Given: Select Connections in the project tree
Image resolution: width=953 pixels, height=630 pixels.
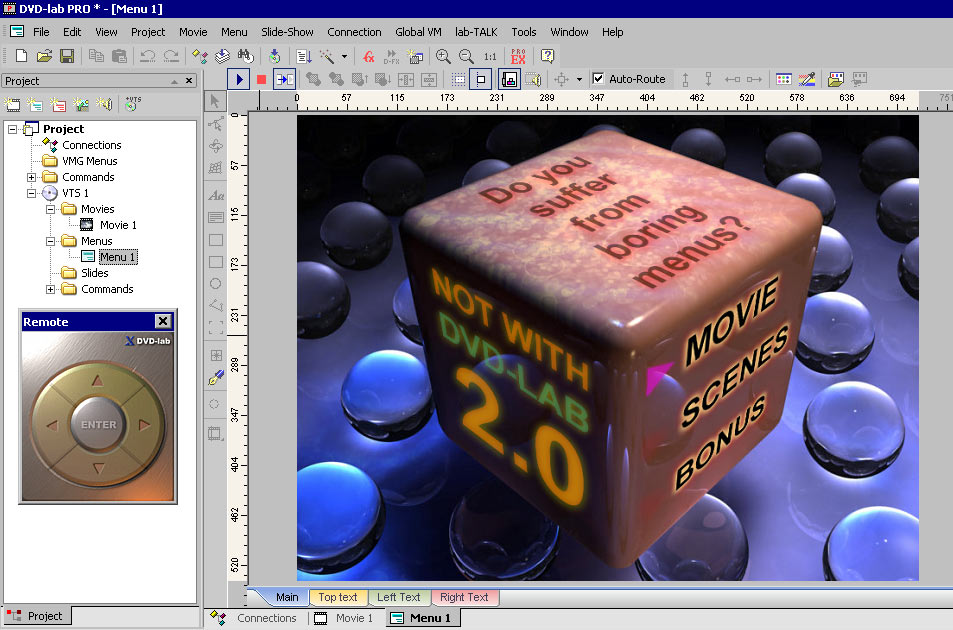Looking at the screenshot, I should 91,145.
